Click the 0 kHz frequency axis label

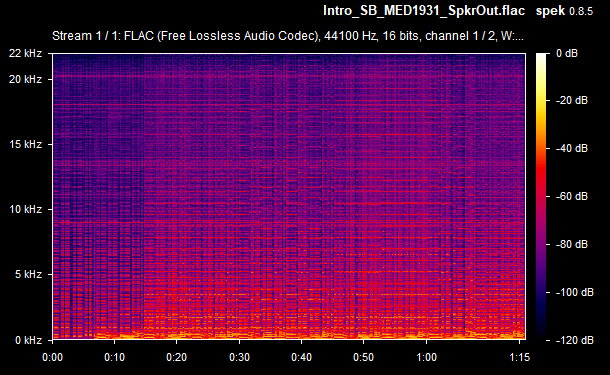28,340
